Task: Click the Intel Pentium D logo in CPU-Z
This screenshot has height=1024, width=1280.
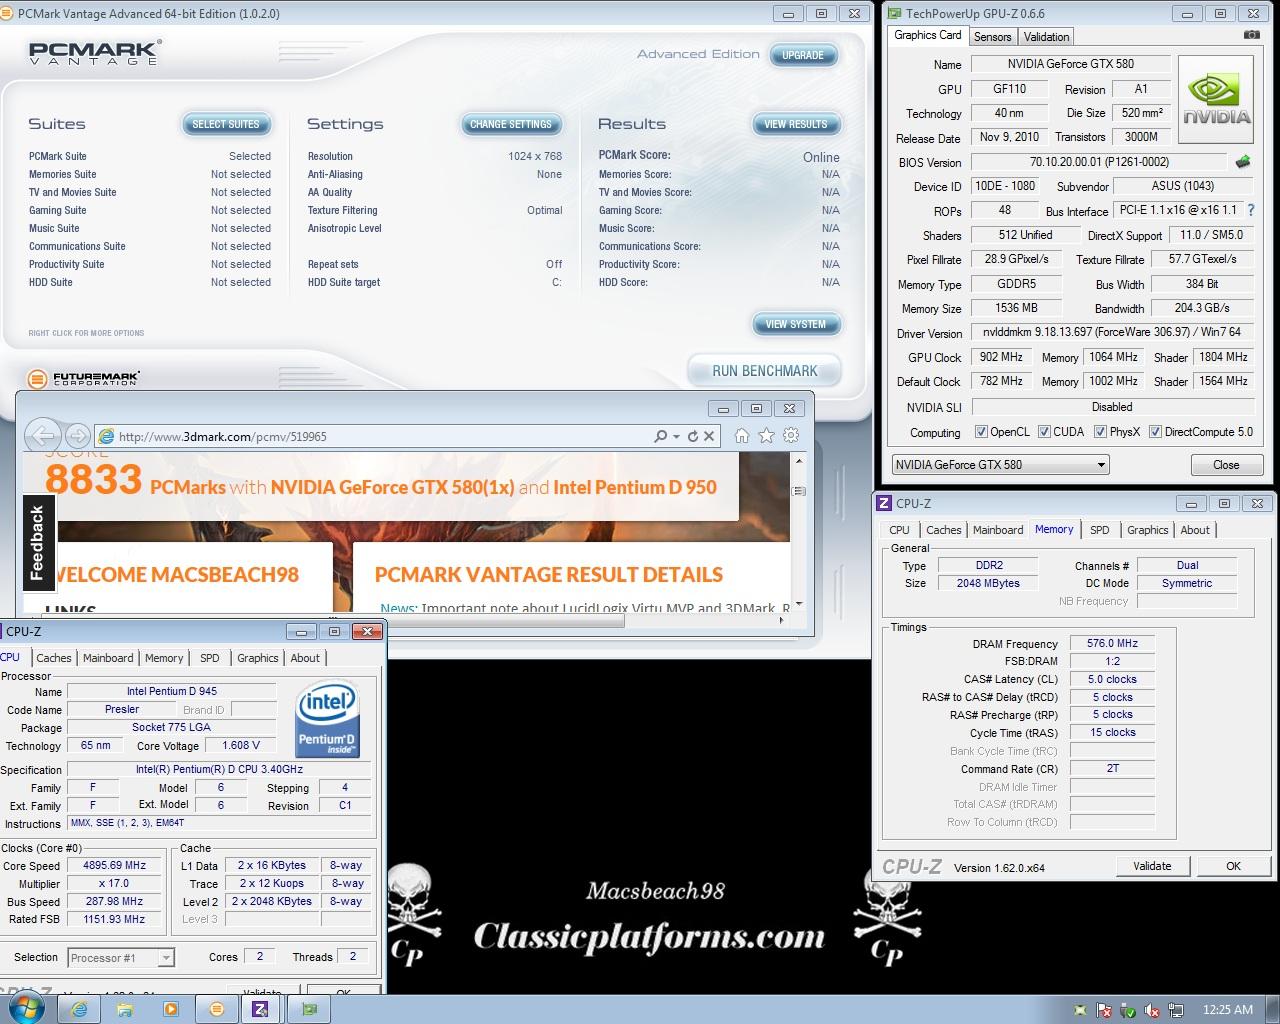Action: coord(329,720)
